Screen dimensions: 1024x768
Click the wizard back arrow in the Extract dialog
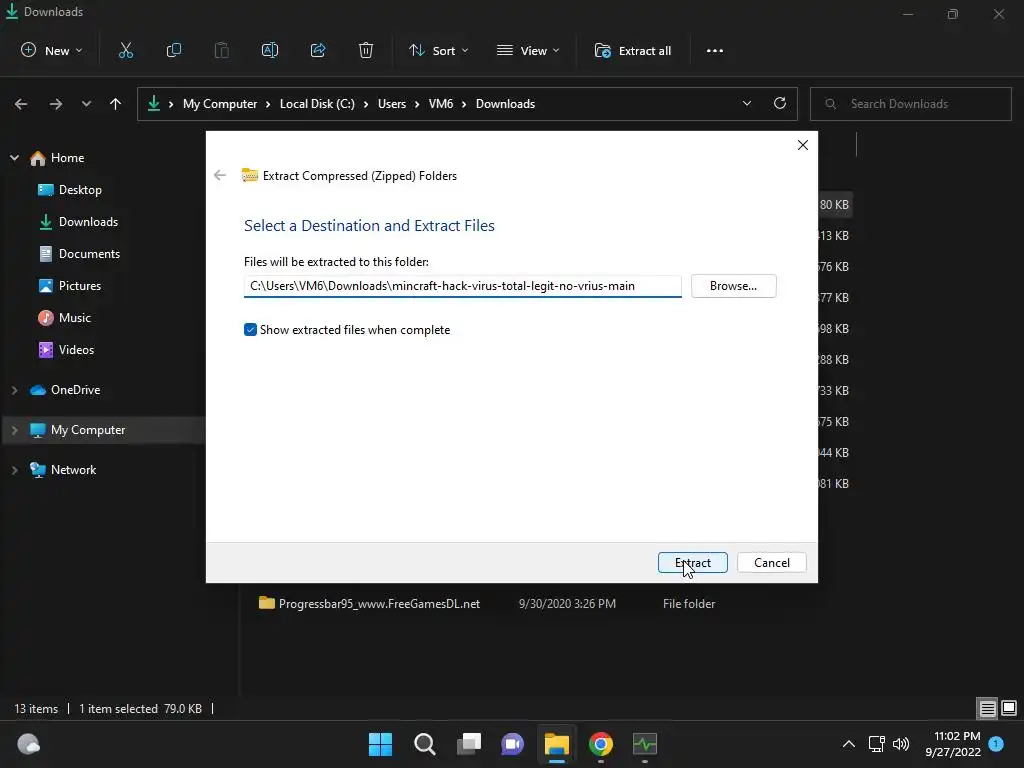point(220,175)
